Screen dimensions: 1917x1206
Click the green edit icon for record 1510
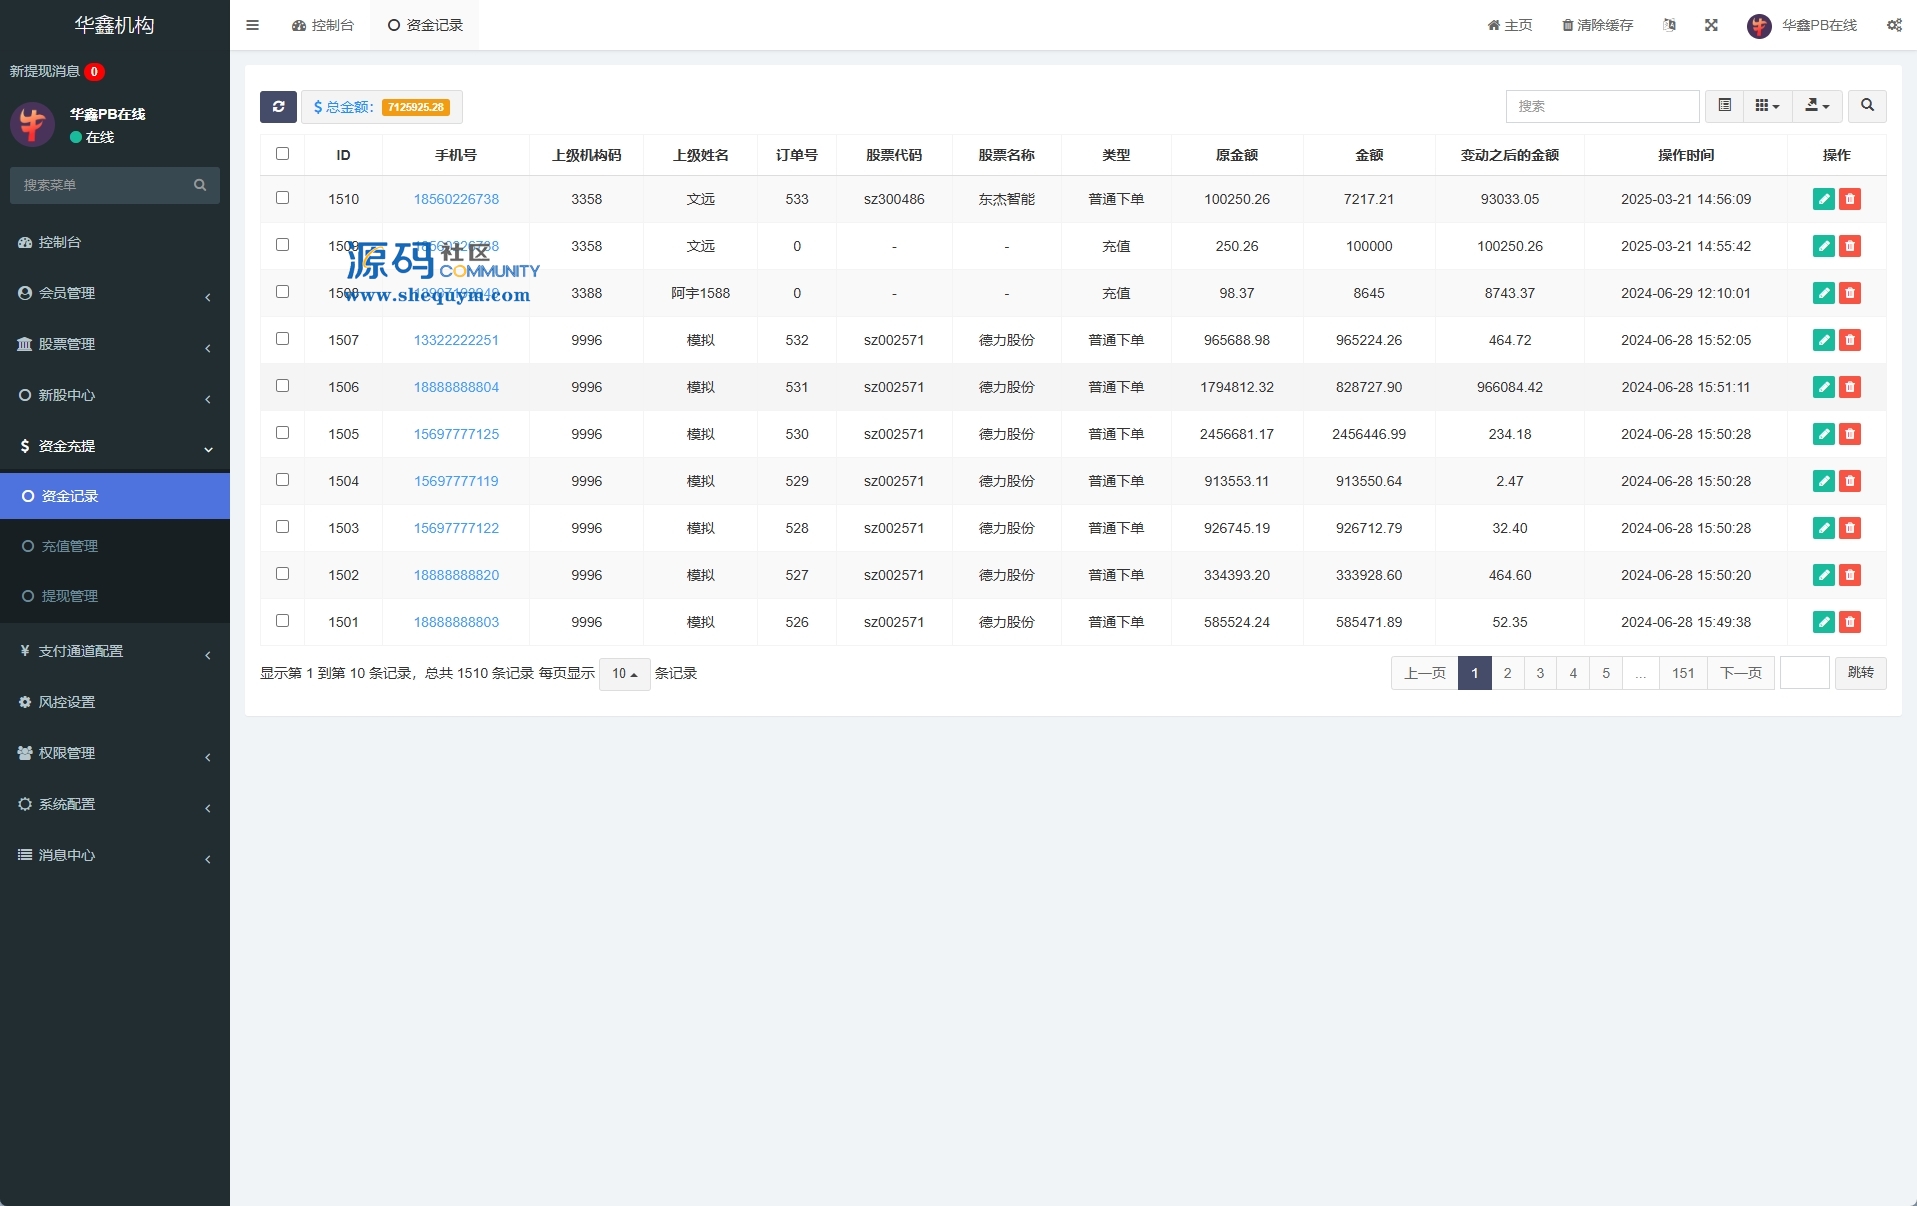click(1823, 199)
